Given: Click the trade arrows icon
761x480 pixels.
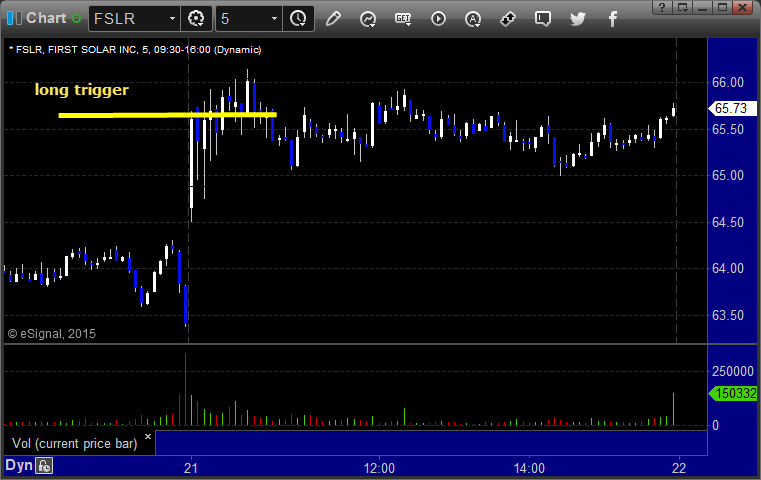Looking at the screenshot, I should coord(508,19).
